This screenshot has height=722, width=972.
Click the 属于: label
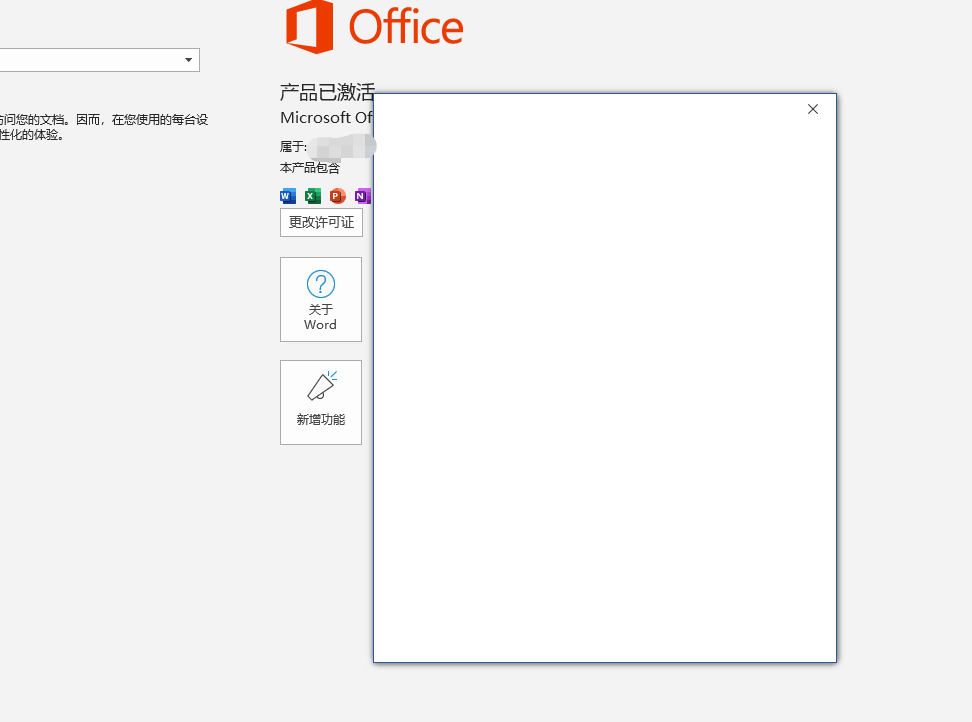(x=293, y=147)
